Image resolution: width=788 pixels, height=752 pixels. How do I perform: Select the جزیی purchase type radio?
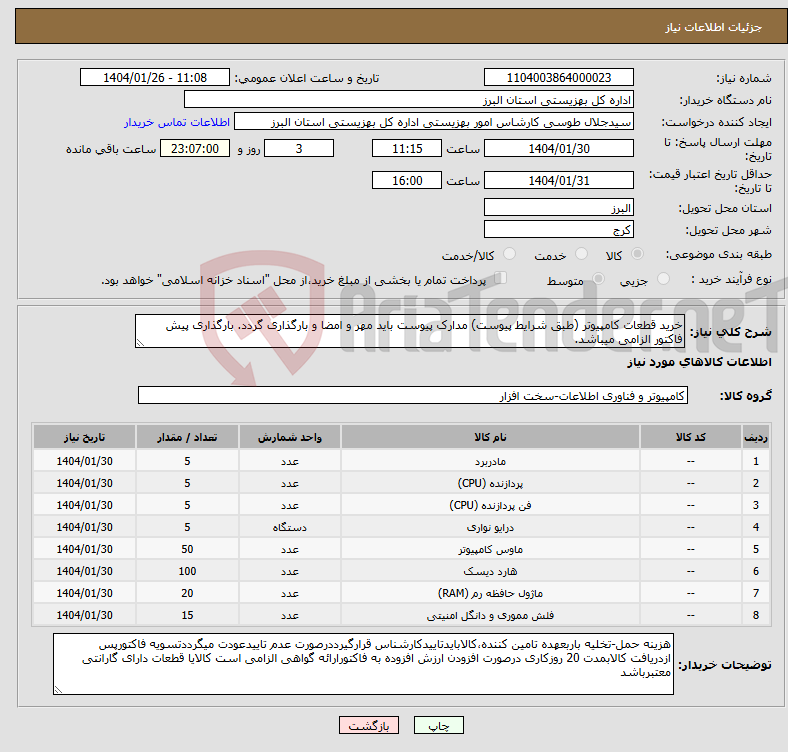(663, 278)
